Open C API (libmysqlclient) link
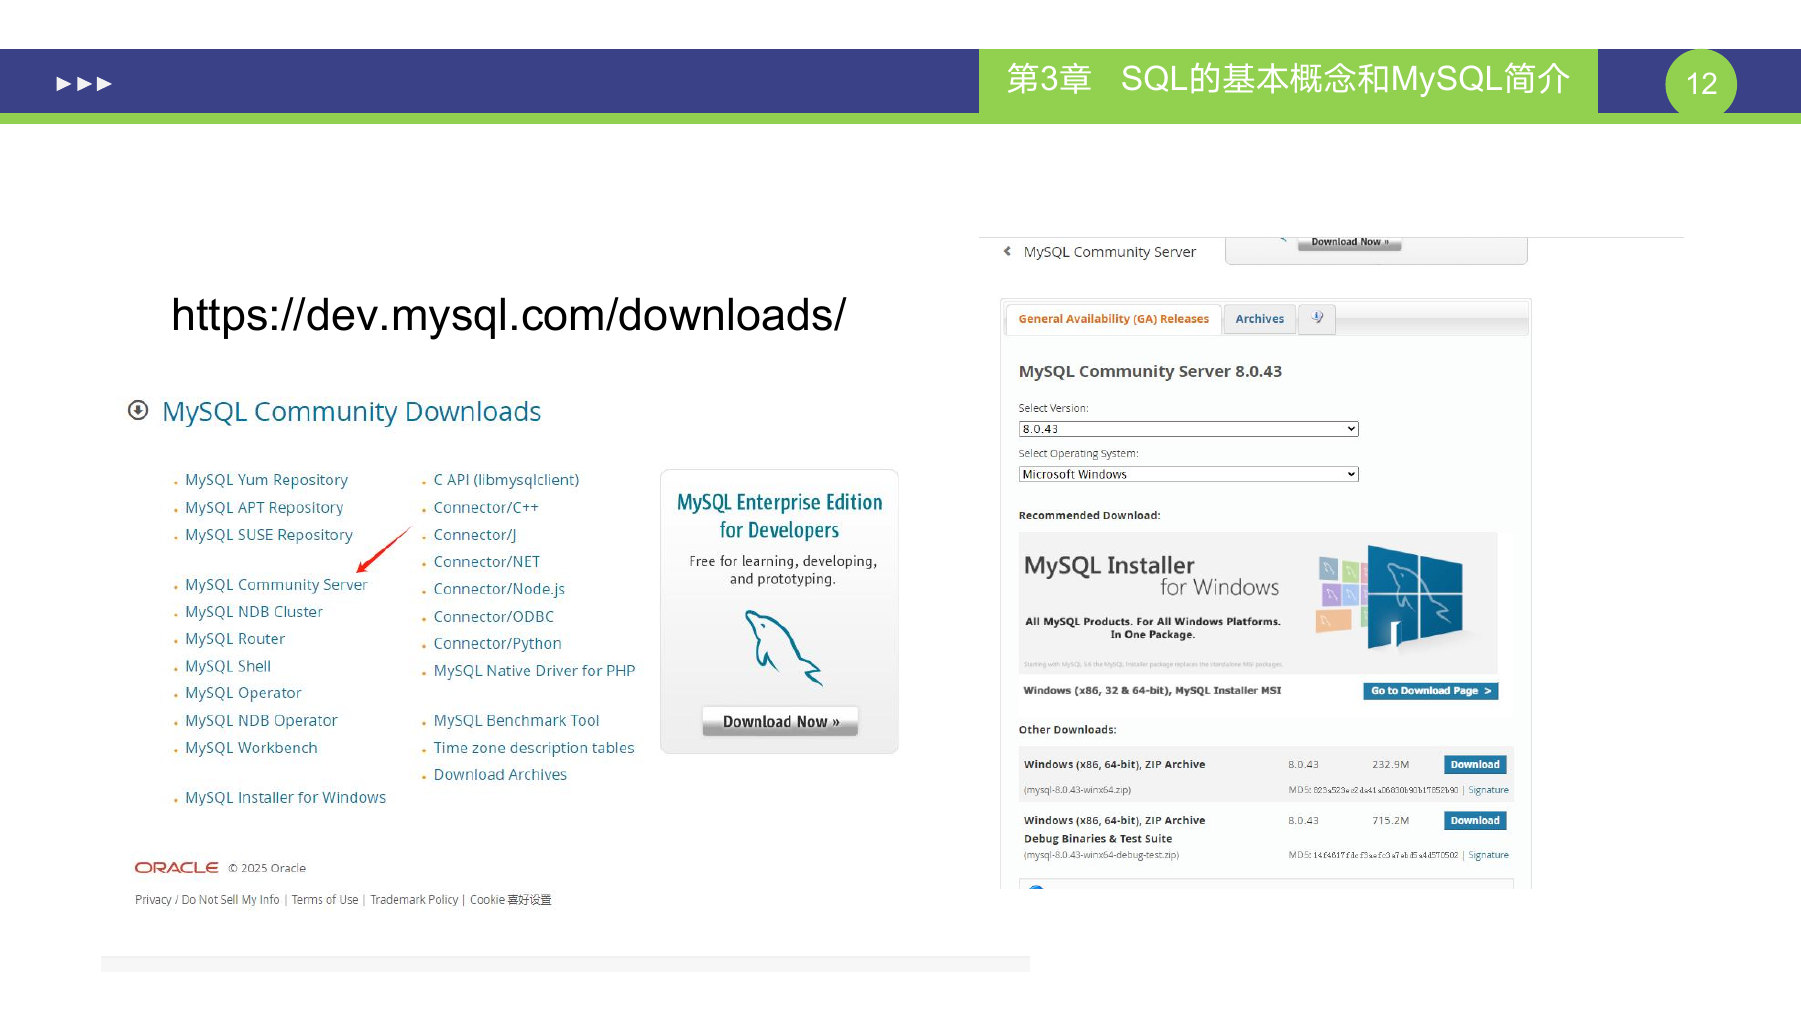 (x=506, y=480)
